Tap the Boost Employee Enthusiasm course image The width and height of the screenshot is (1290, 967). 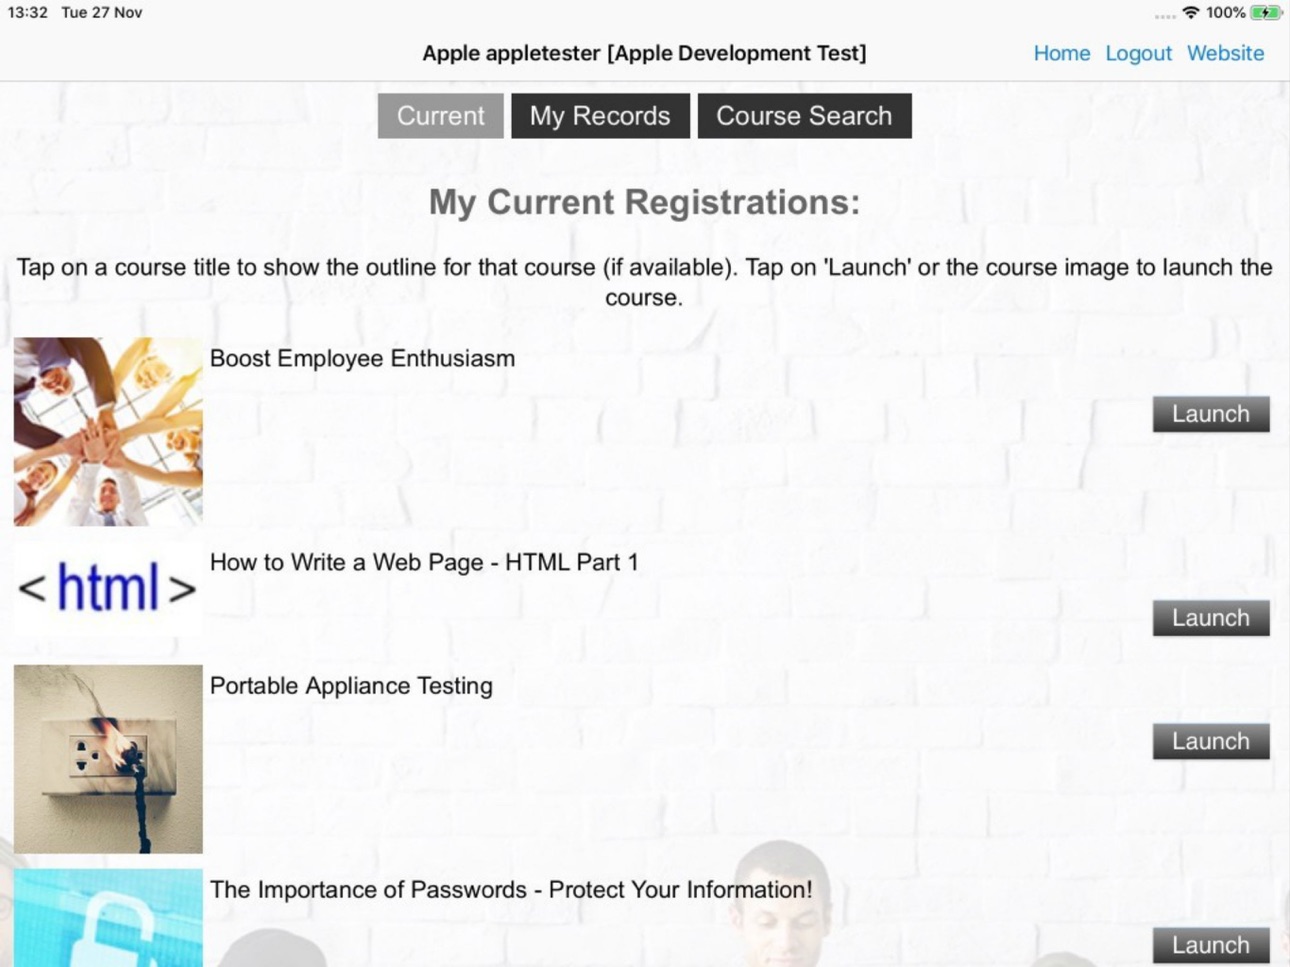pos(108,431)
